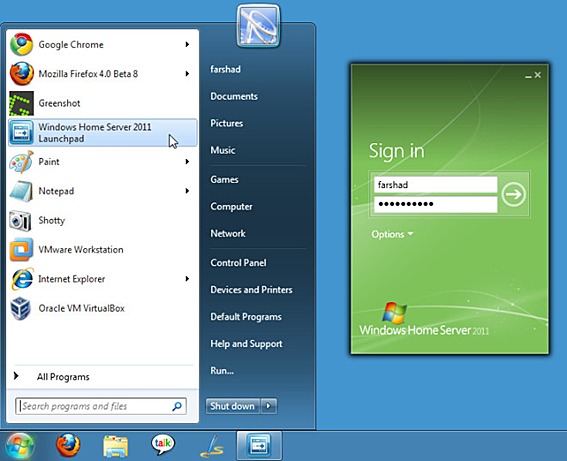Click the username field containing farshad
Screen dimensions: 567x461
click(435, 185)
